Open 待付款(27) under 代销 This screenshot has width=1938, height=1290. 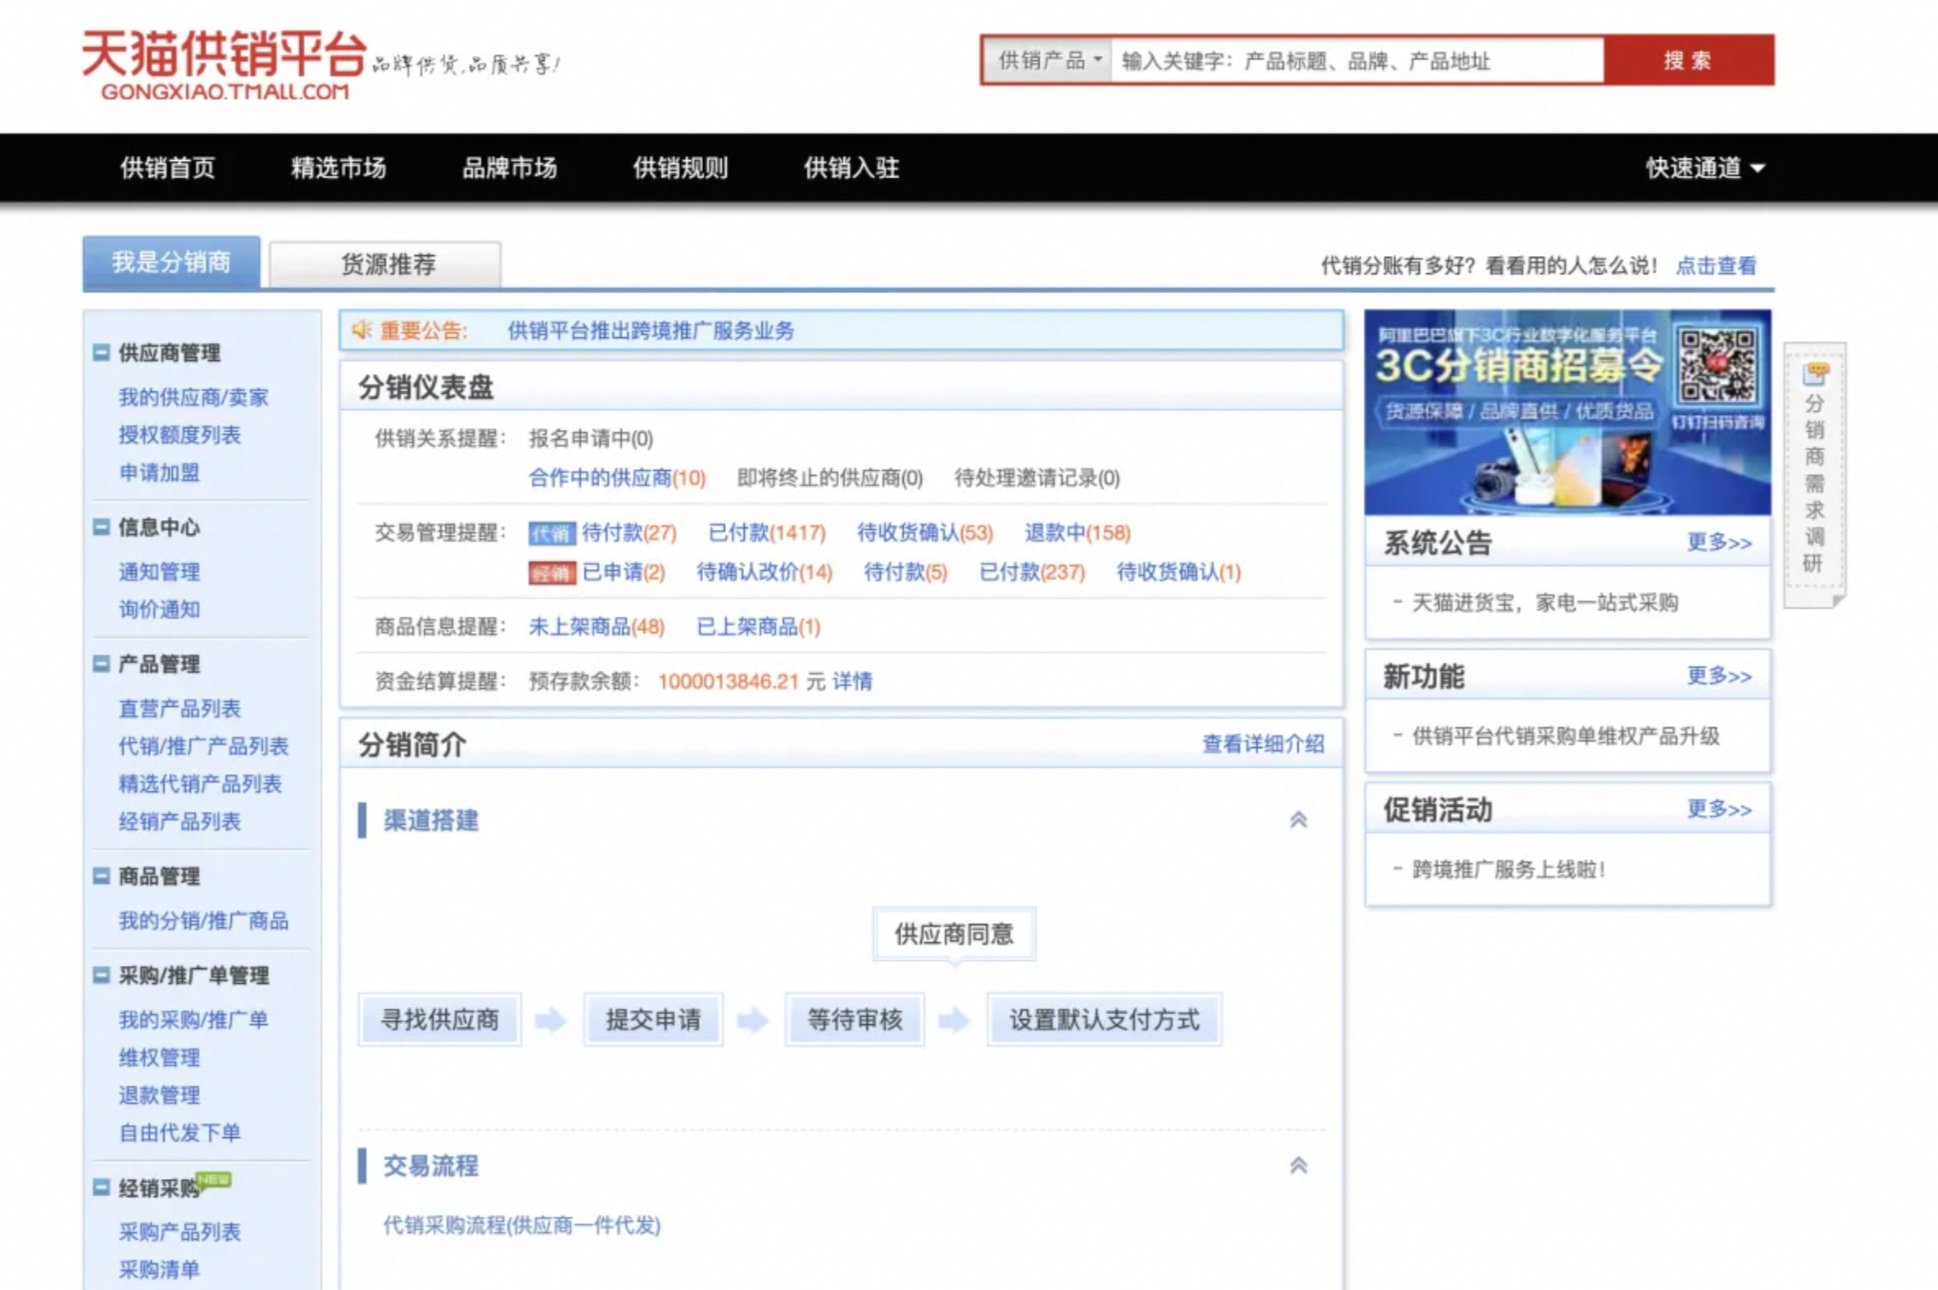(629, 533)
